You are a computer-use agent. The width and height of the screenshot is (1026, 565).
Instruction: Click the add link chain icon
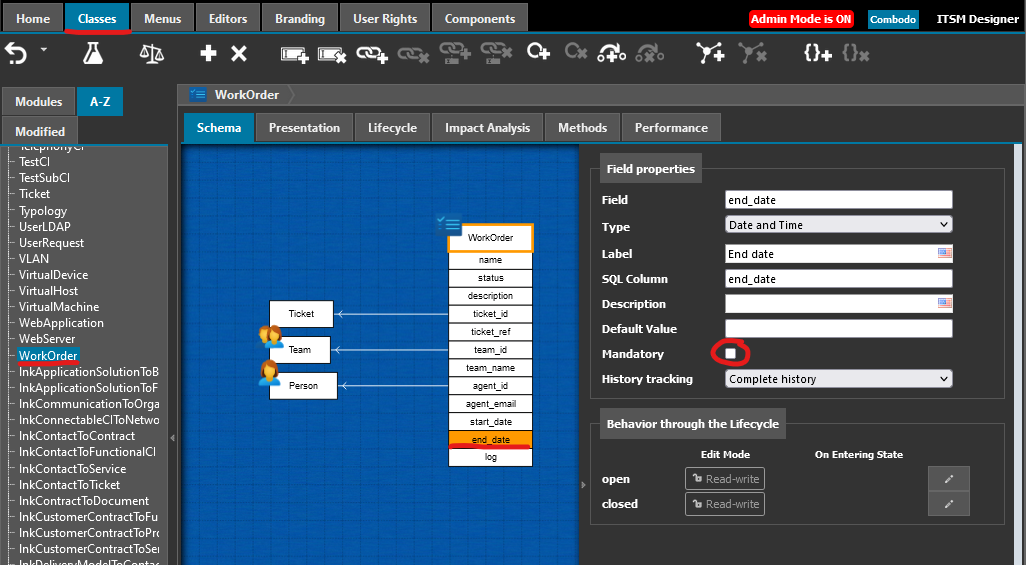[372, 54]
